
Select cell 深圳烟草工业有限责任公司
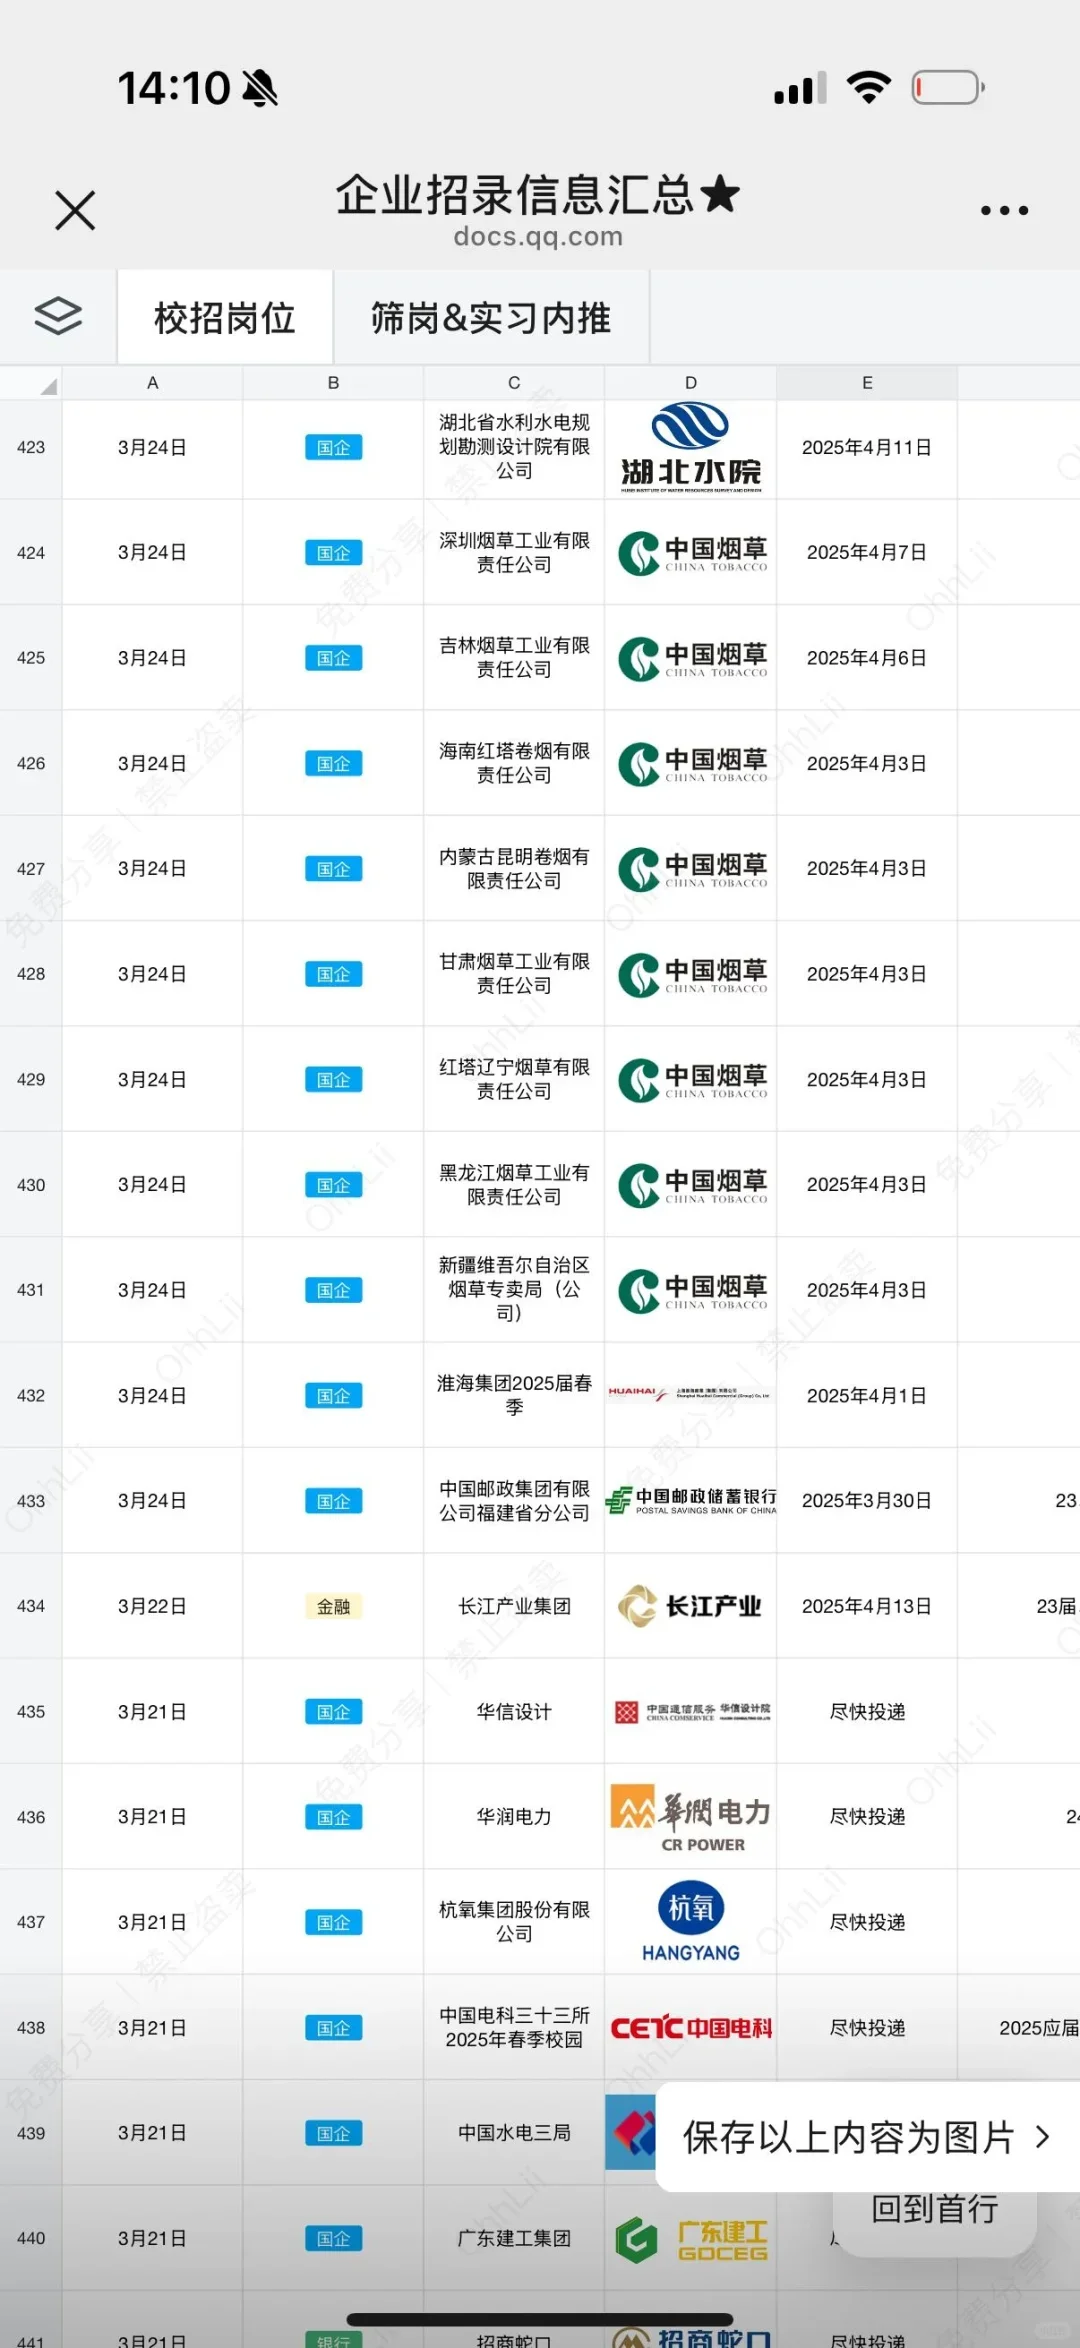coord(514,553)
